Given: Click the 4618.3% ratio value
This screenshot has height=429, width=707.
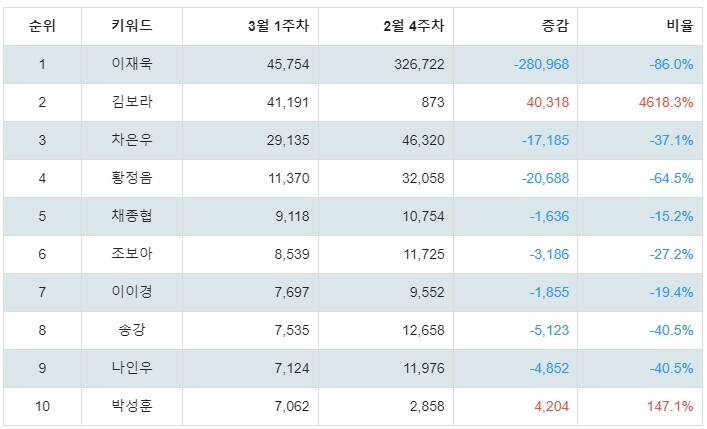Looking at the screenshot, I should [x=666, y=102].
